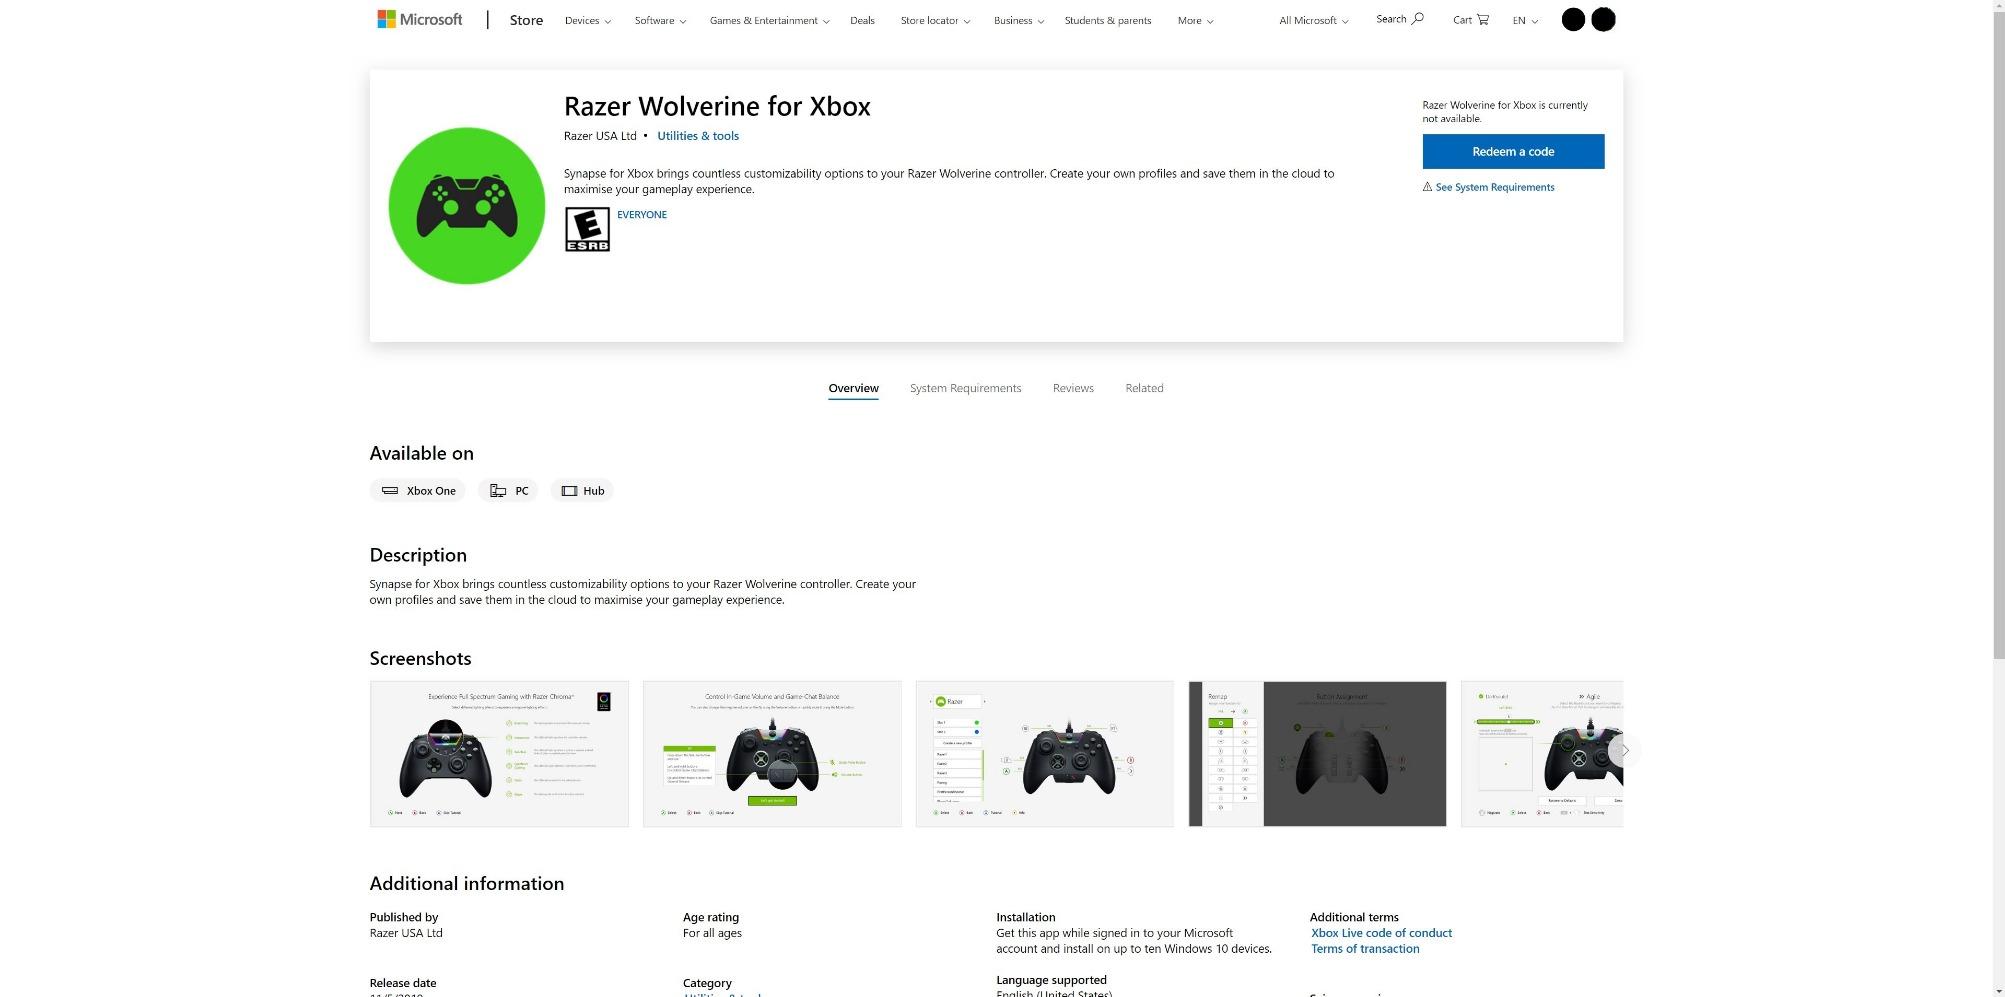Click the PC platform chip

tap(508, 490)
